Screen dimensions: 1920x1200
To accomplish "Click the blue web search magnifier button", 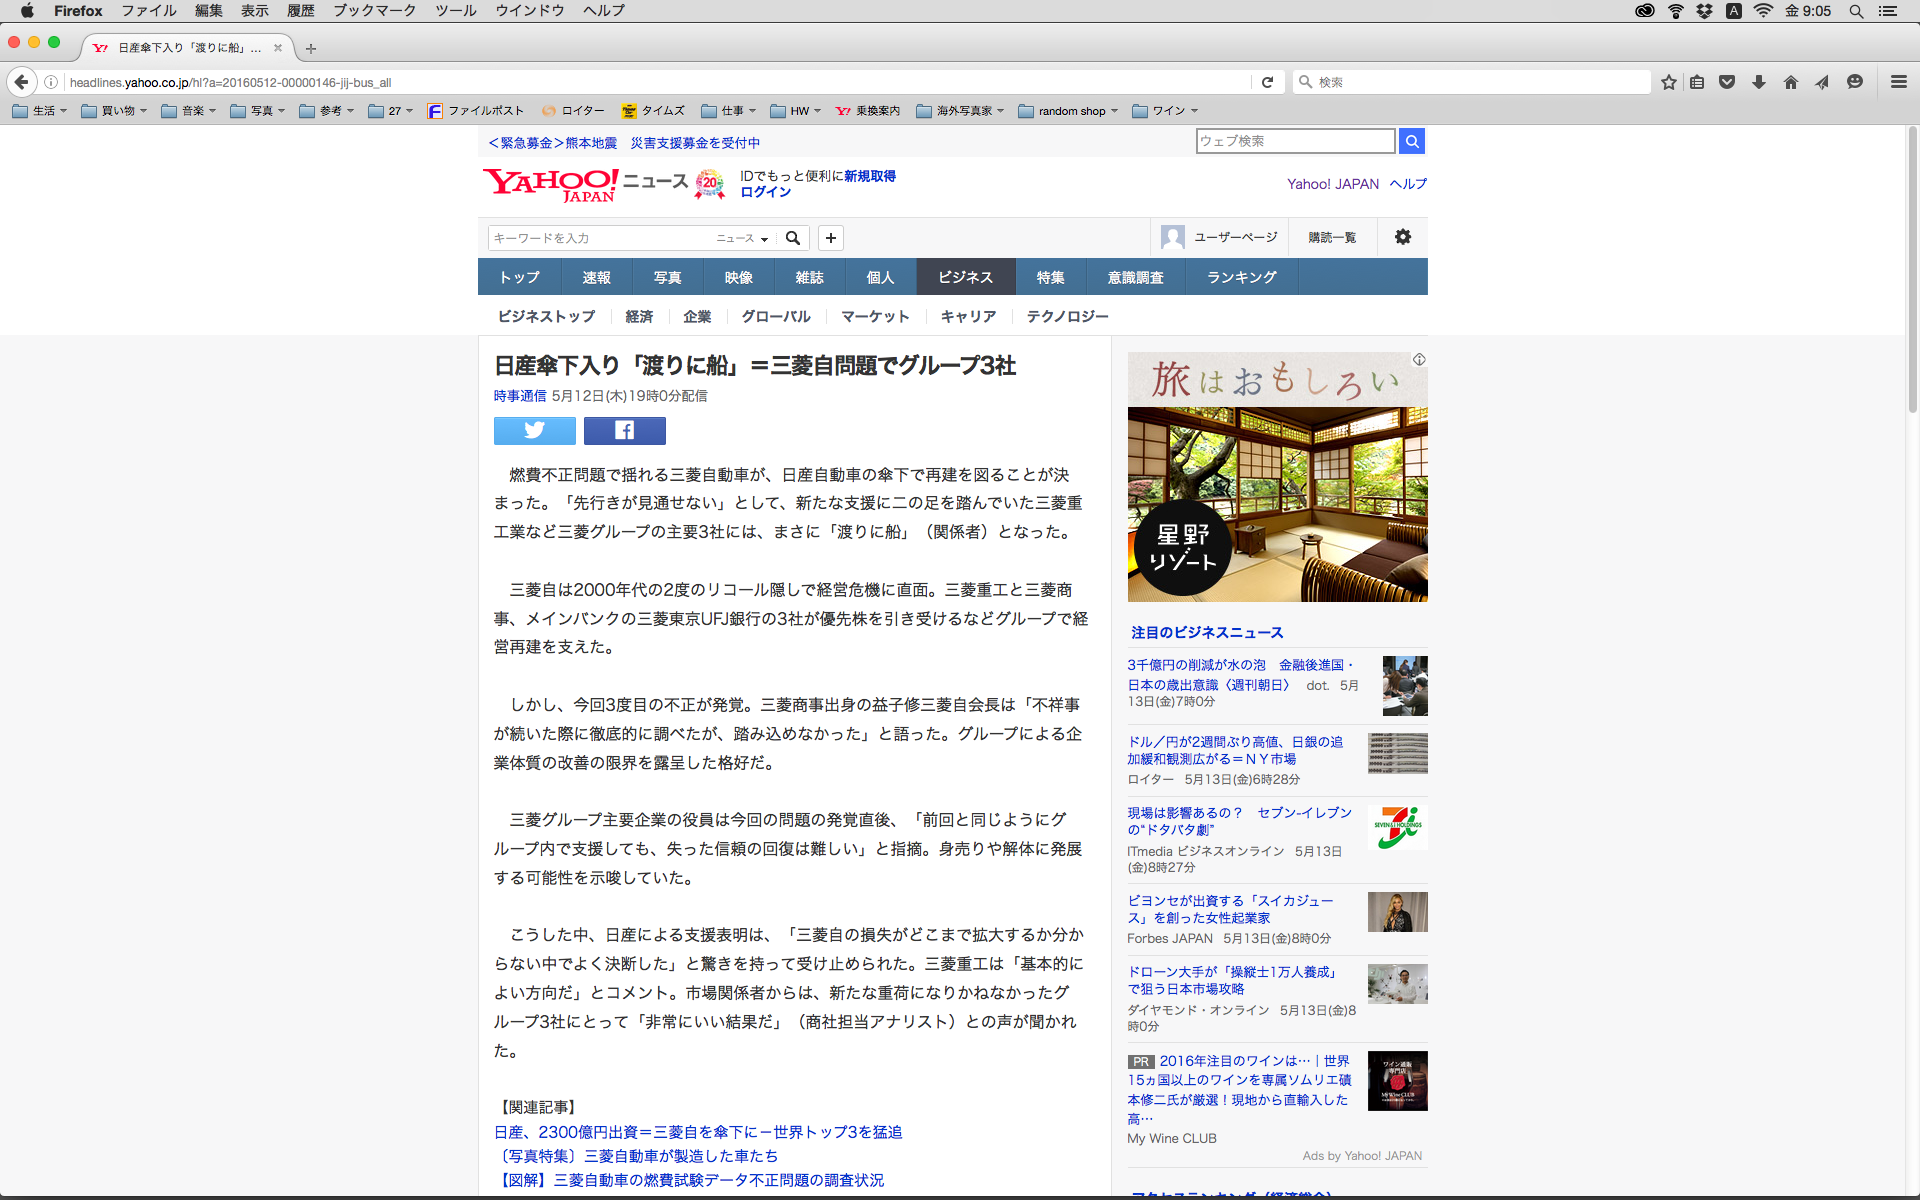I will tap(1411, 141).
